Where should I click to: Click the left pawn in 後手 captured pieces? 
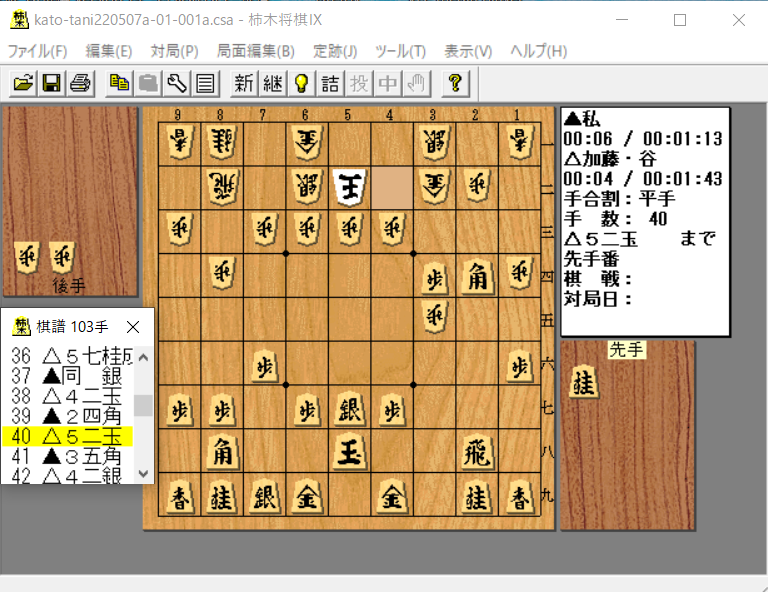pyautogui.click(x=26, y=257)
